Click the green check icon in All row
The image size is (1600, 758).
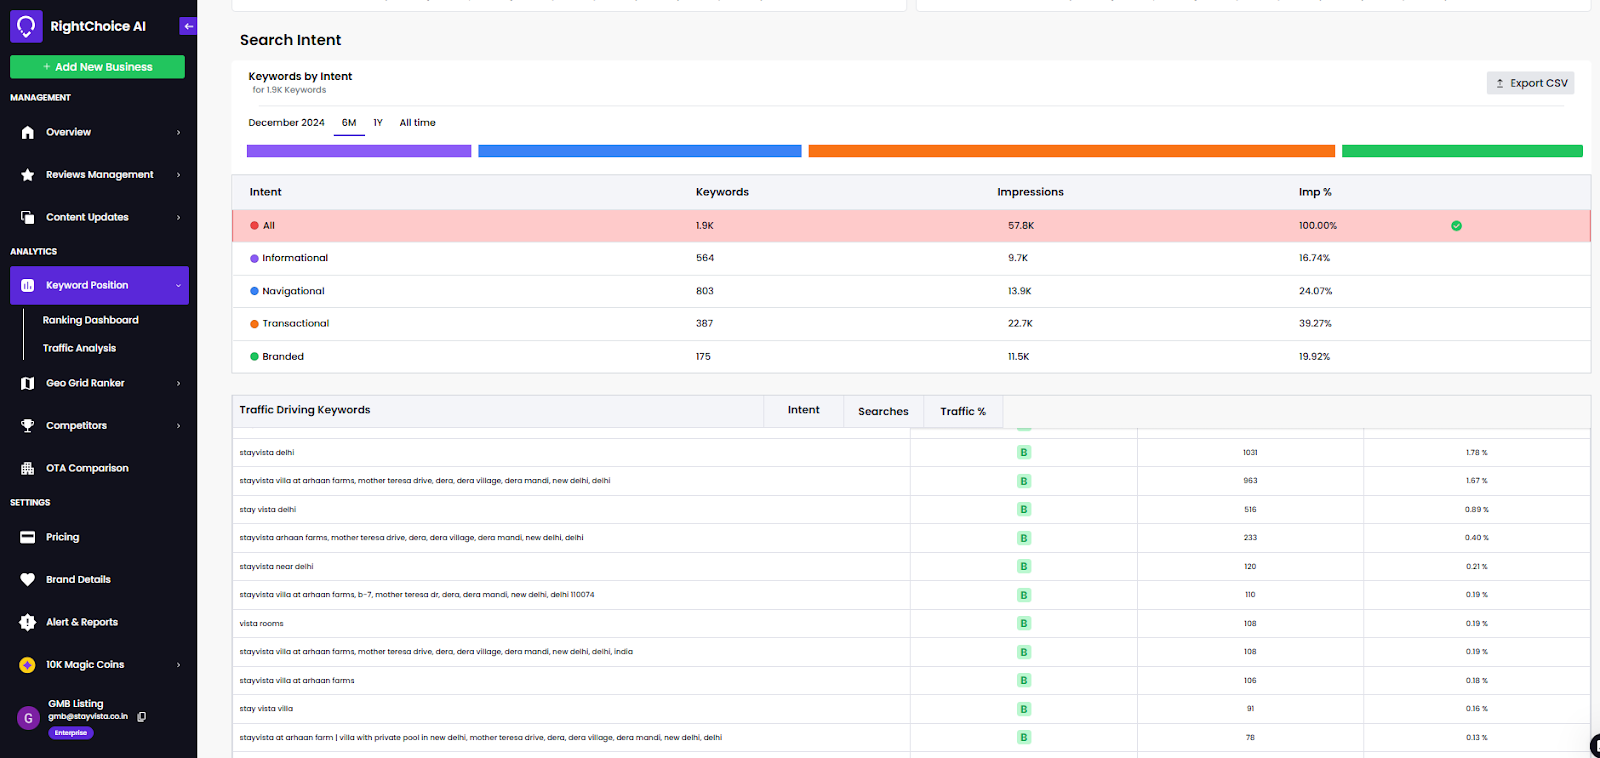pos(1456,226)
